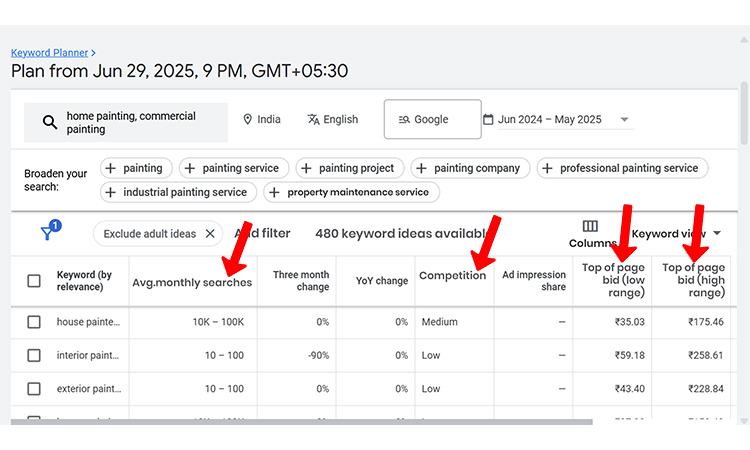
Task: Sort by Top of page bid (low range)
Action: (x=613, y=280)
